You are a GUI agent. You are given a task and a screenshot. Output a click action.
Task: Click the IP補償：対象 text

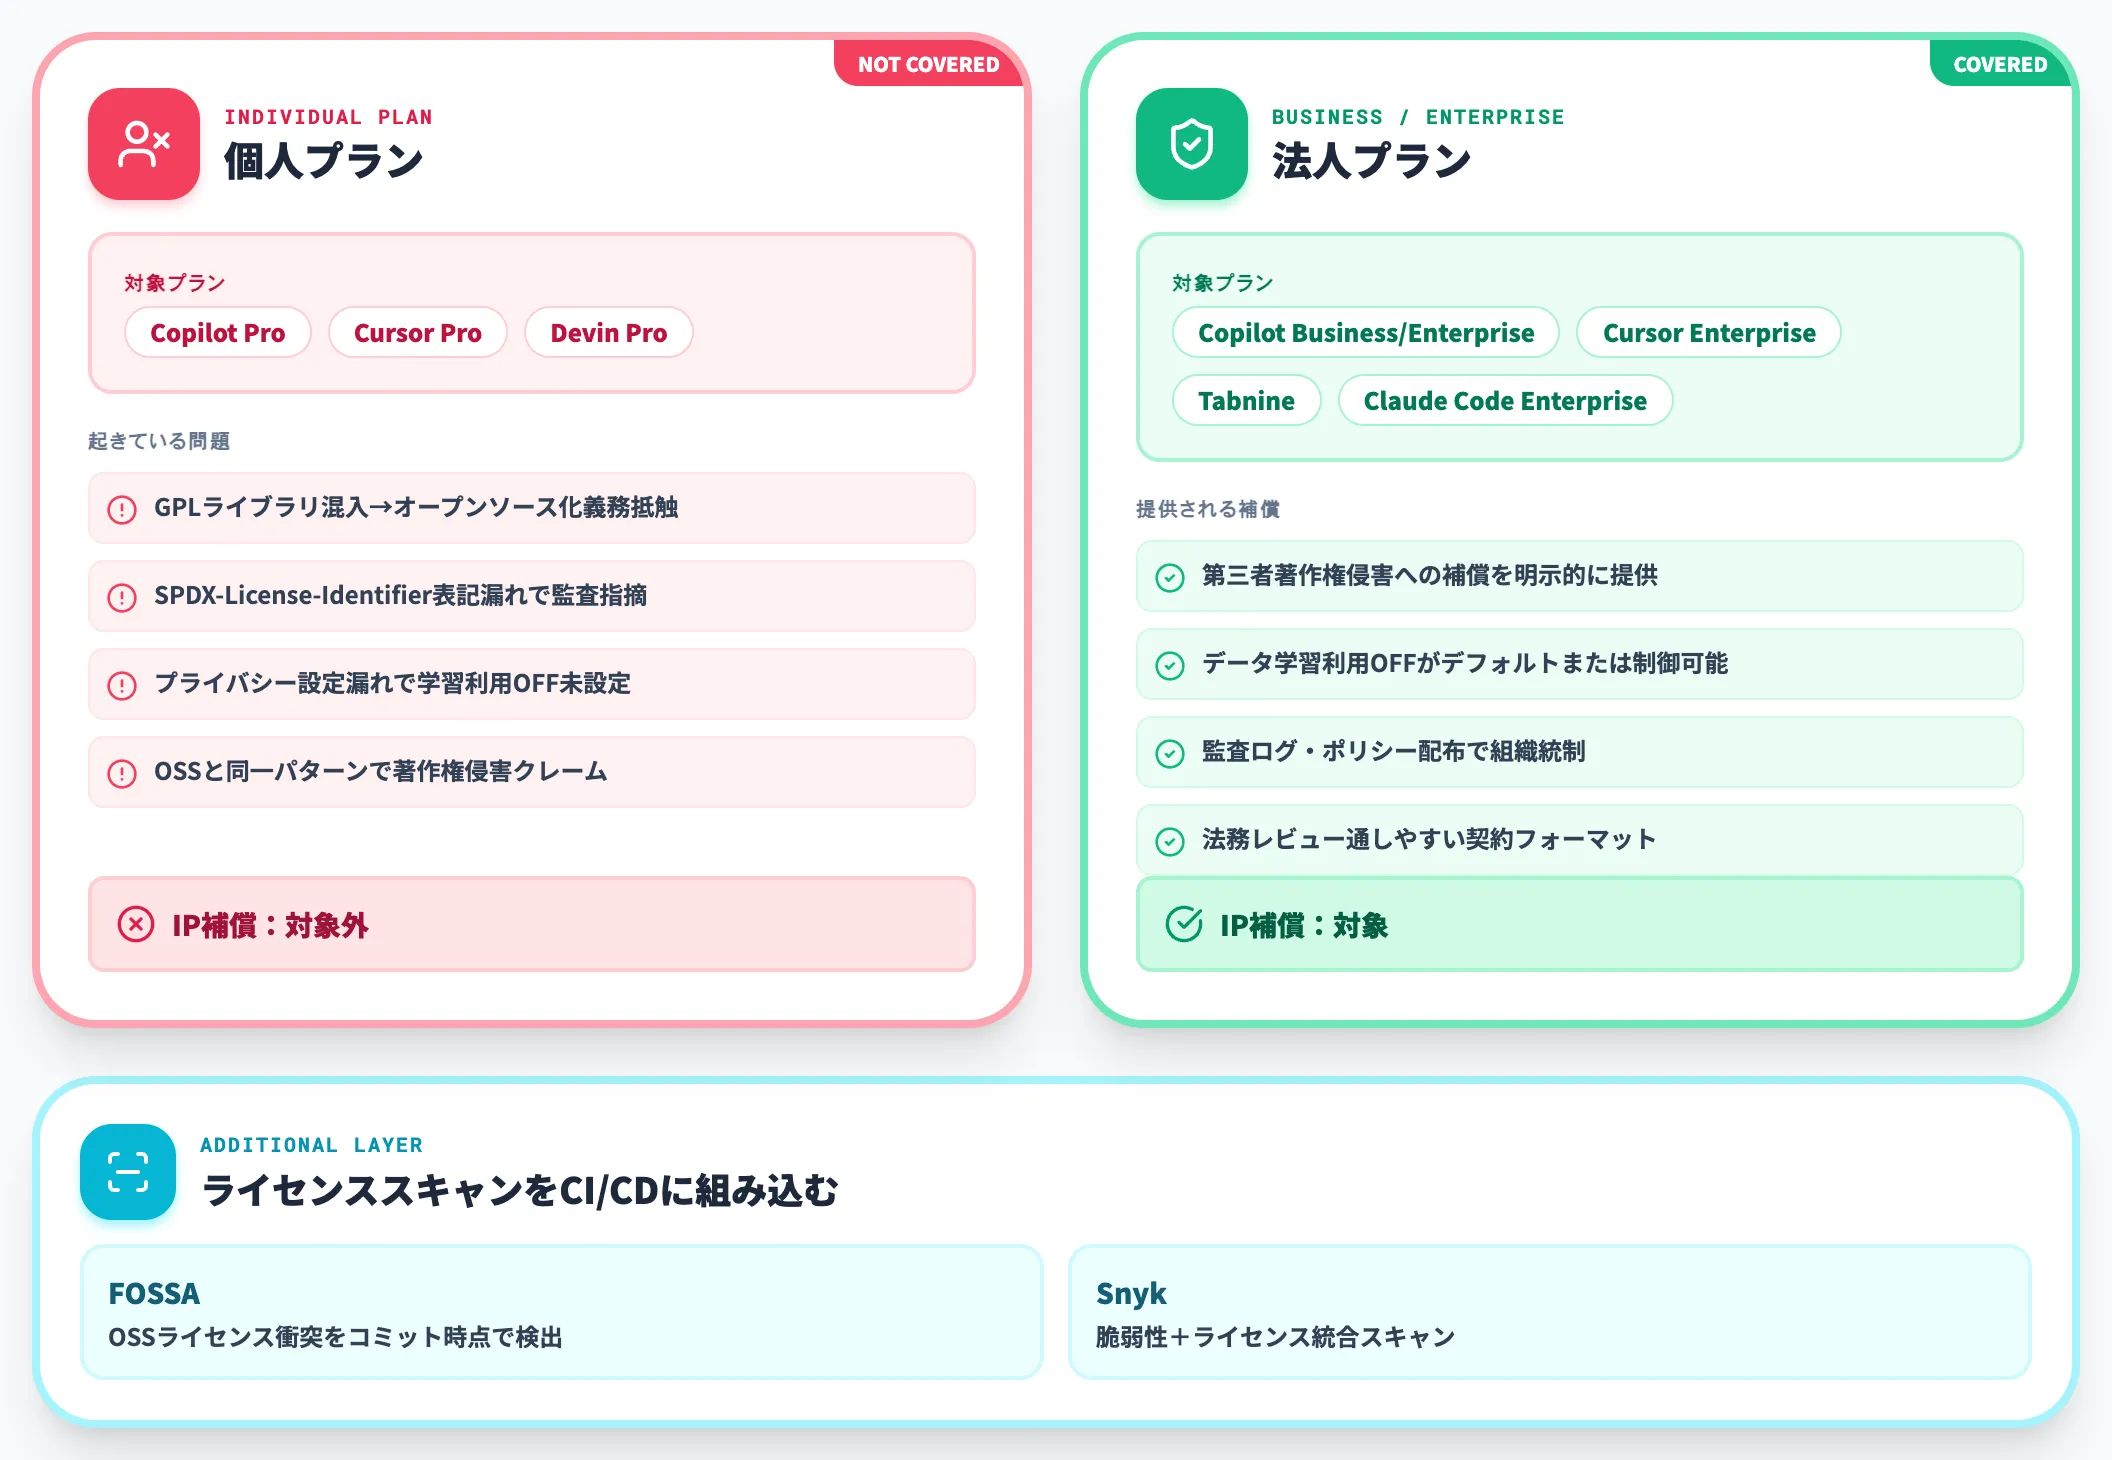click(x=1304, y=925)
